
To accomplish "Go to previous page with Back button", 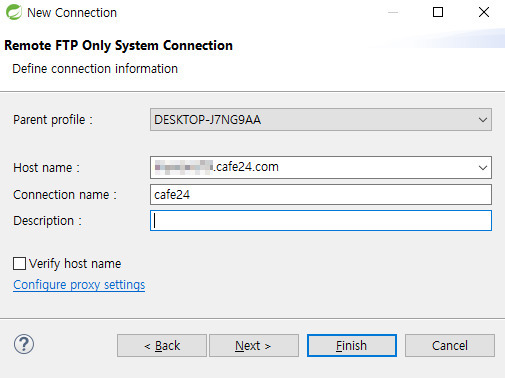I will (162, 346).
